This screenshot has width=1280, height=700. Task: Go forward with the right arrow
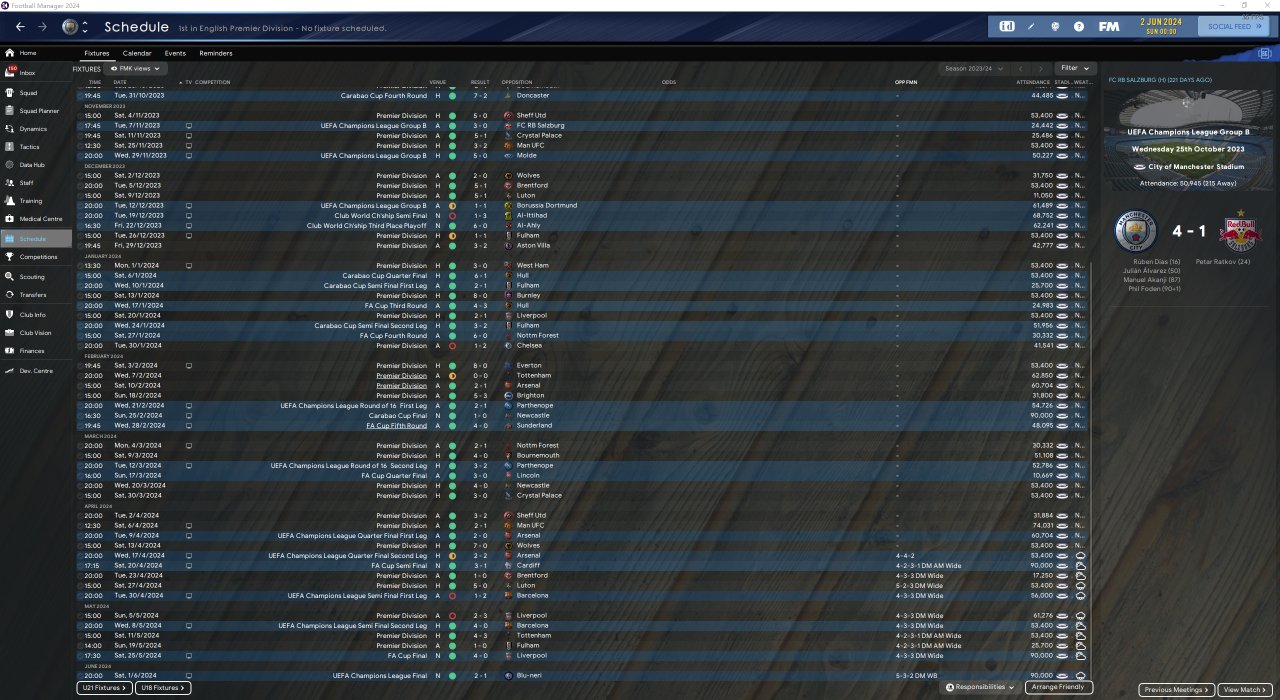pos(42,26)
